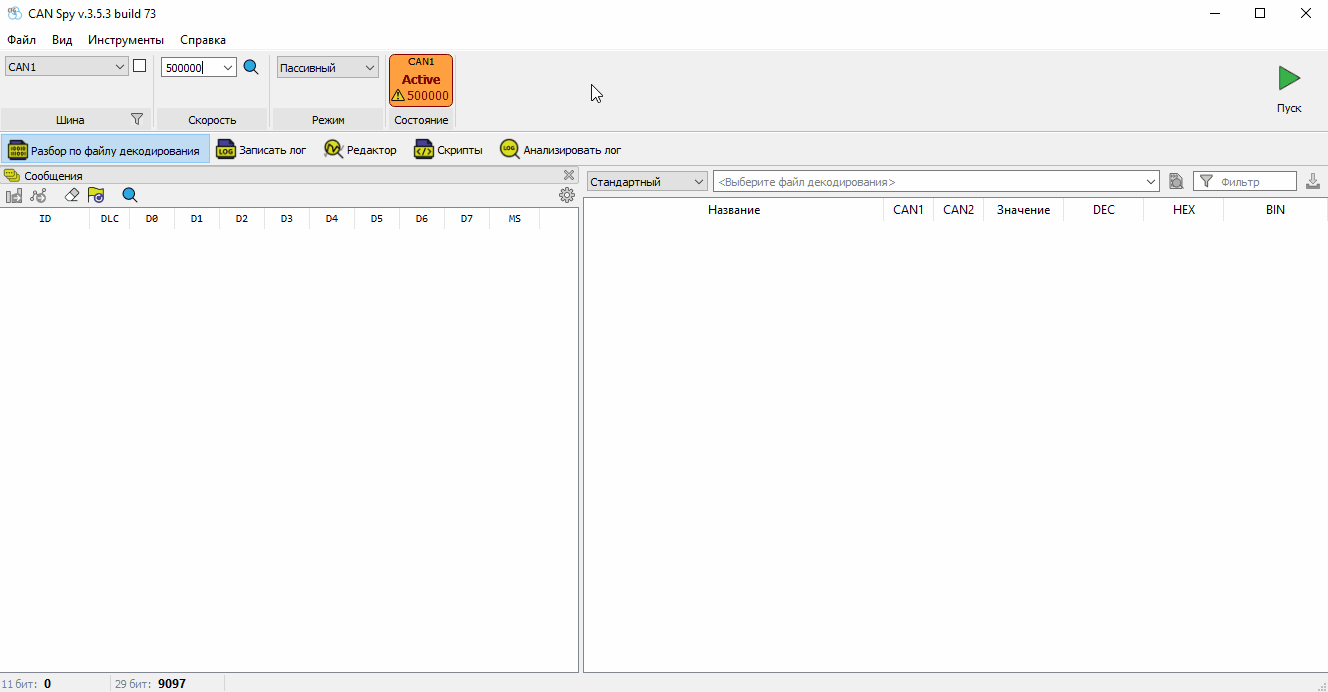Click the download arrow icon beside filter
The height and width of the screenshot is (692, 1328).
(x=1313, y=181)
